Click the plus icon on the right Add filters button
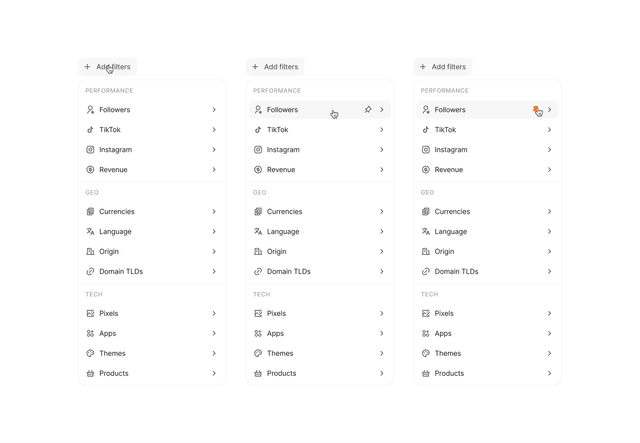640x443 pixels. tap(423, 67)
